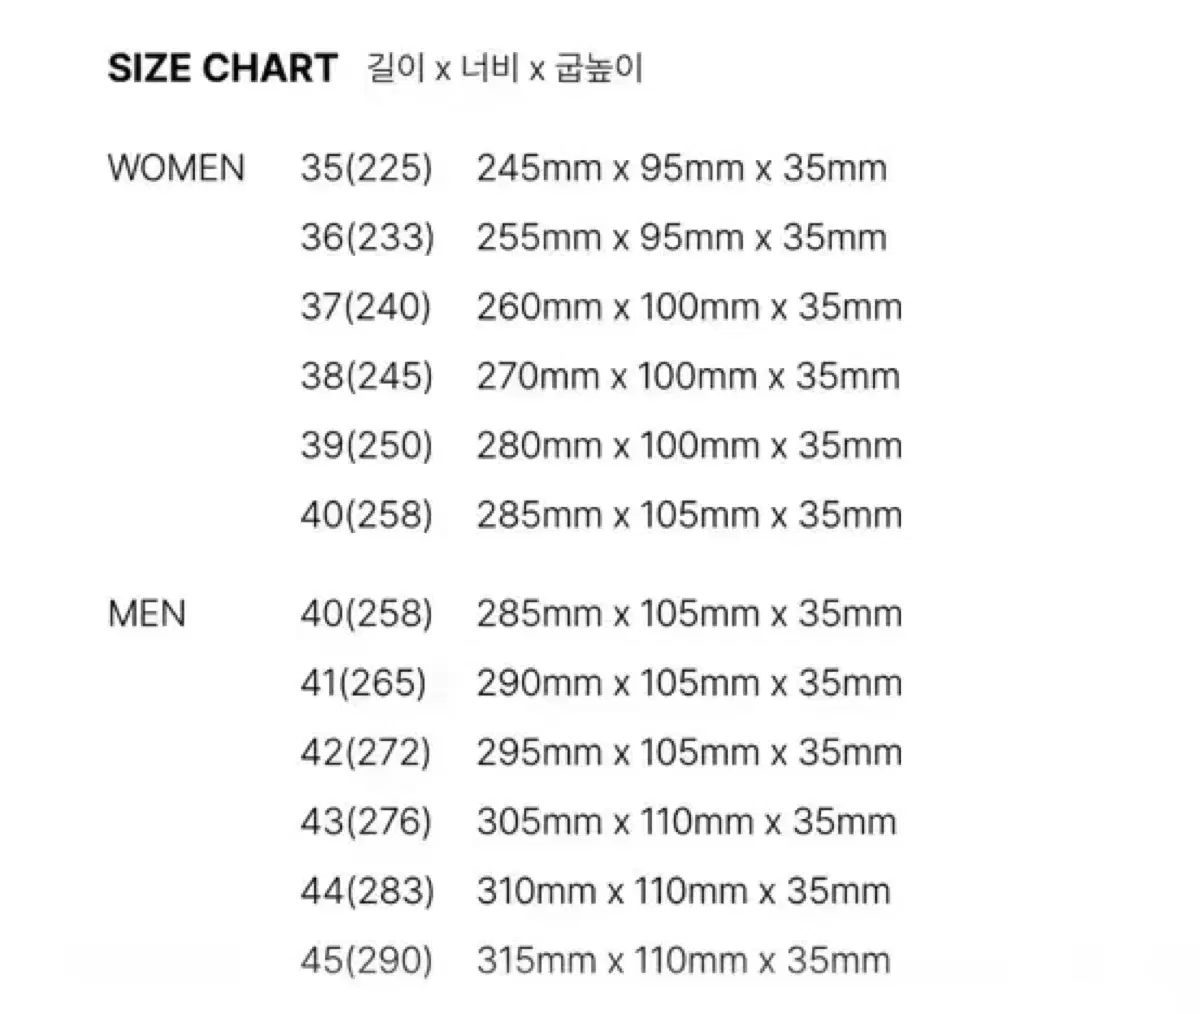Screen dimensions: 1200x1014
Task: Click the women's size 35(225) label
Action: (366, 168)
